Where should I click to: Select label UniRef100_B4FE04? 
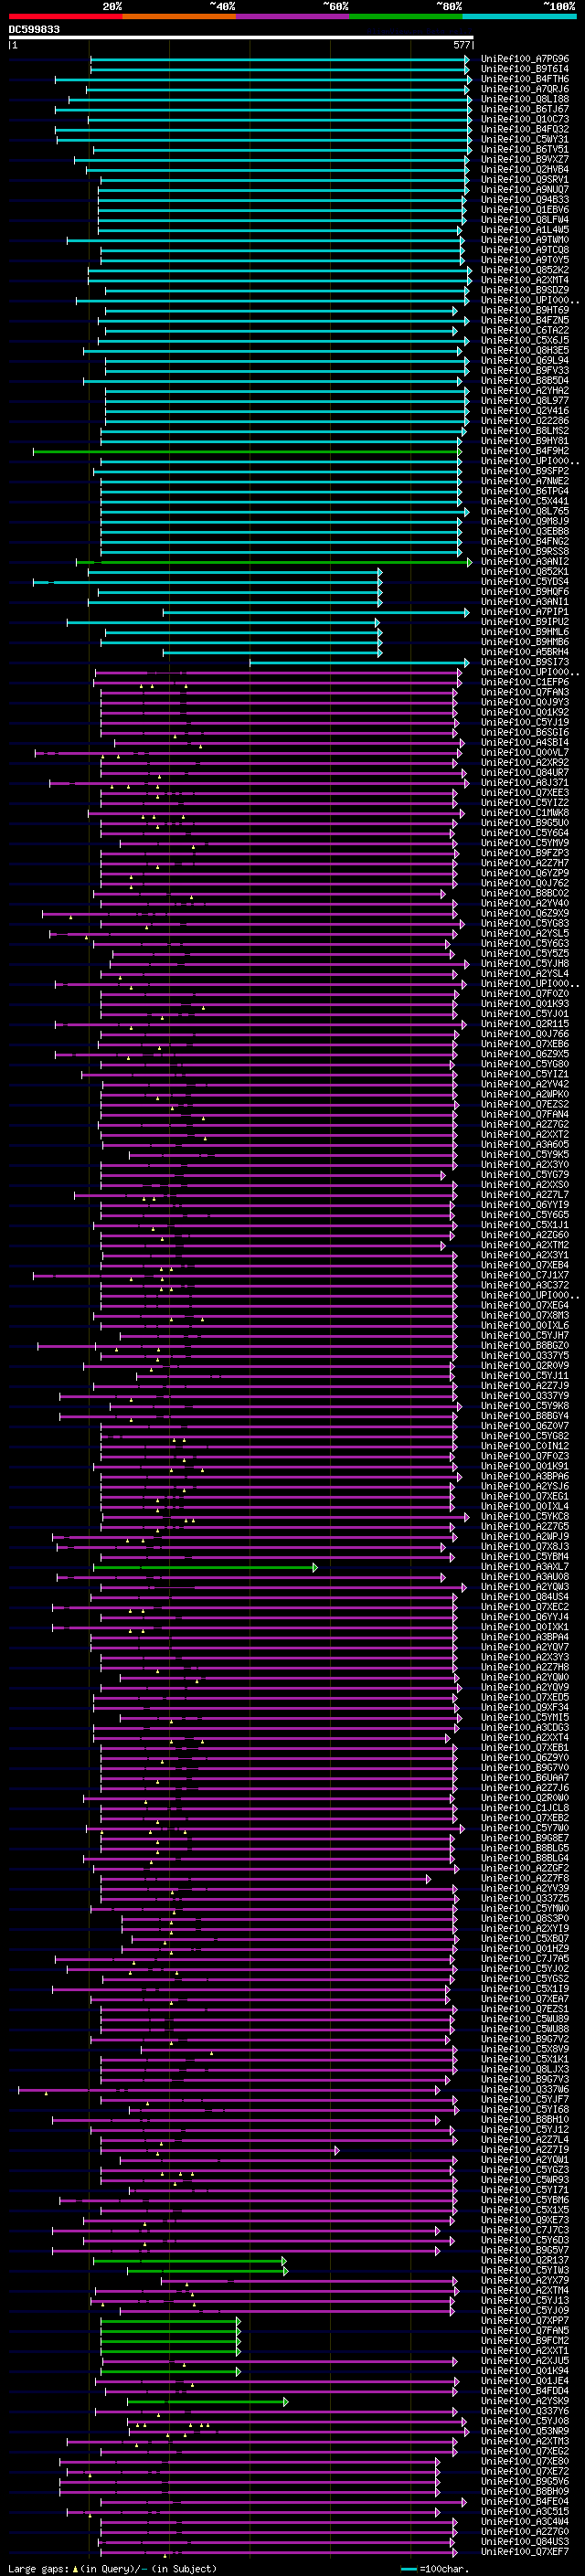click(525, 2501)
